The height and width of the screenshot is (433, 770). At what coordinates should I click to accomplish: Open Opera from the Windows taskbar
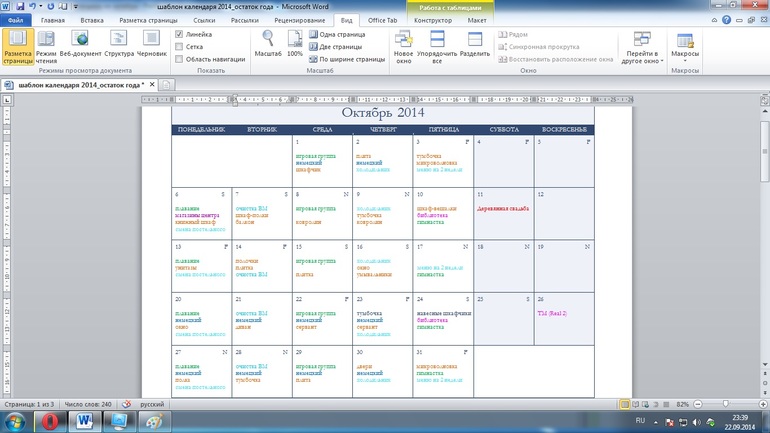(x=48, y=421)
